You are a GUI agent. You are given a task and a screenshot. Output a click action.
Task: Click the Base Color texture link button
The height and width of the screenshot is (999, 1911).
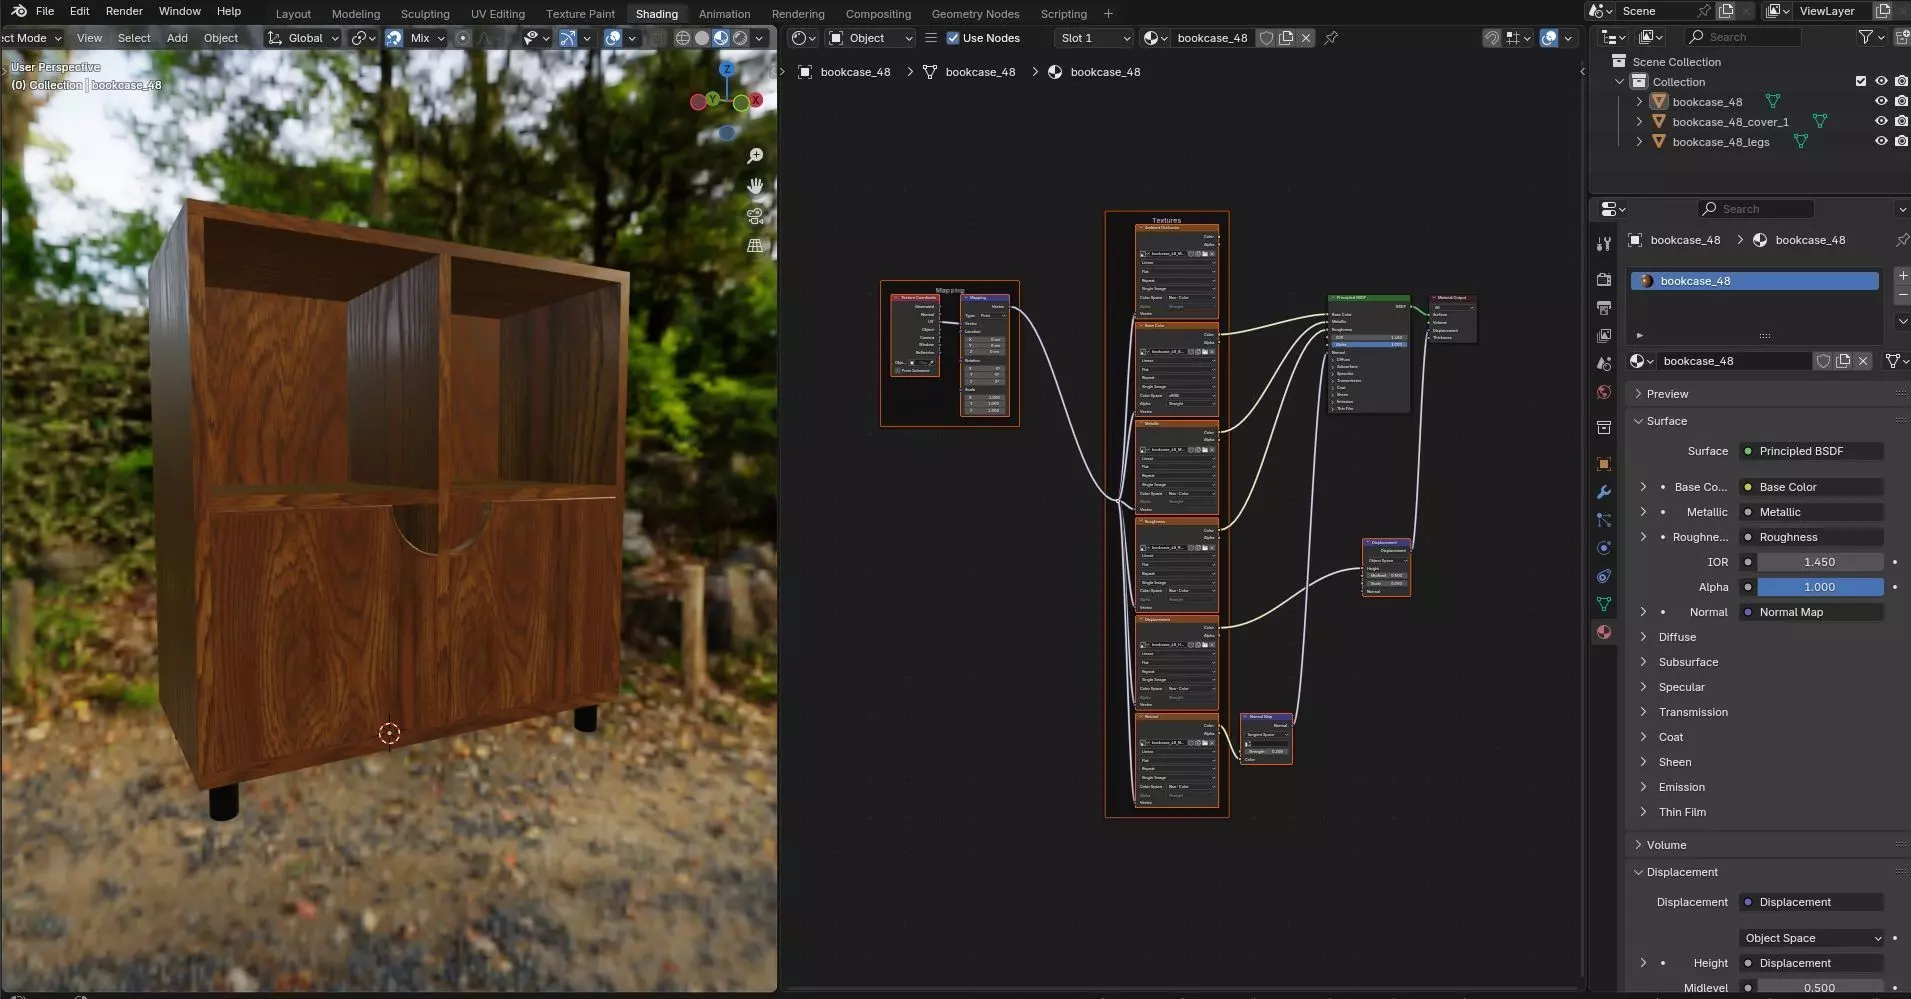[x=1812, y=487]
